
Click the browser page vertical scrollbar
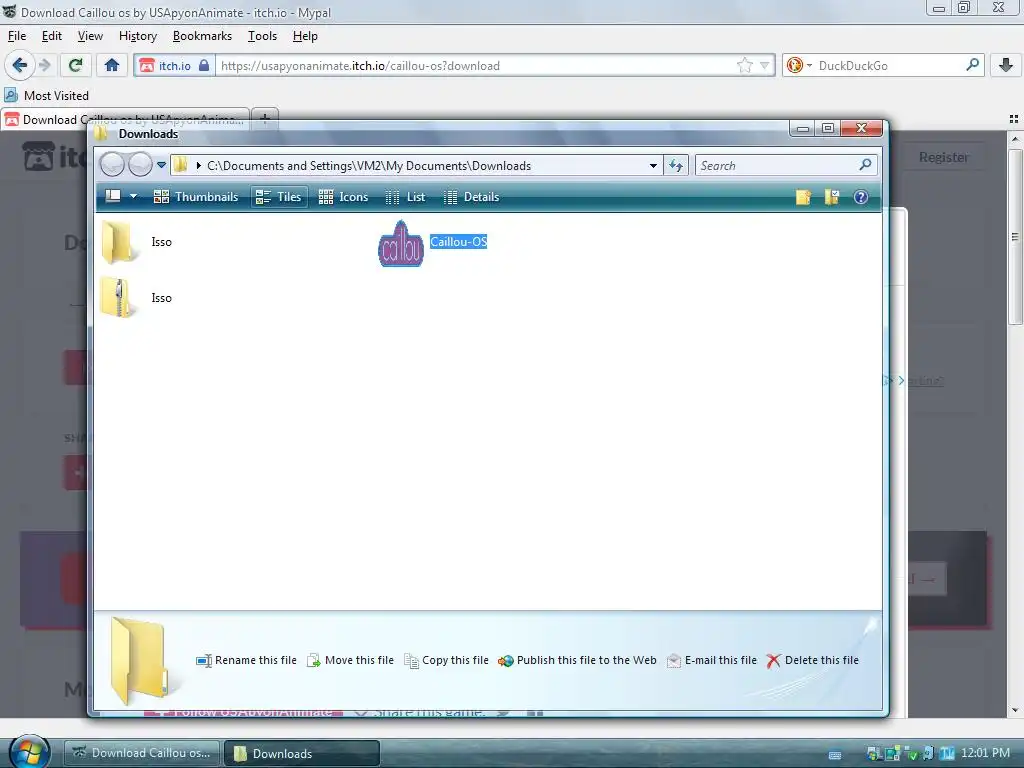pos(1015,236)
